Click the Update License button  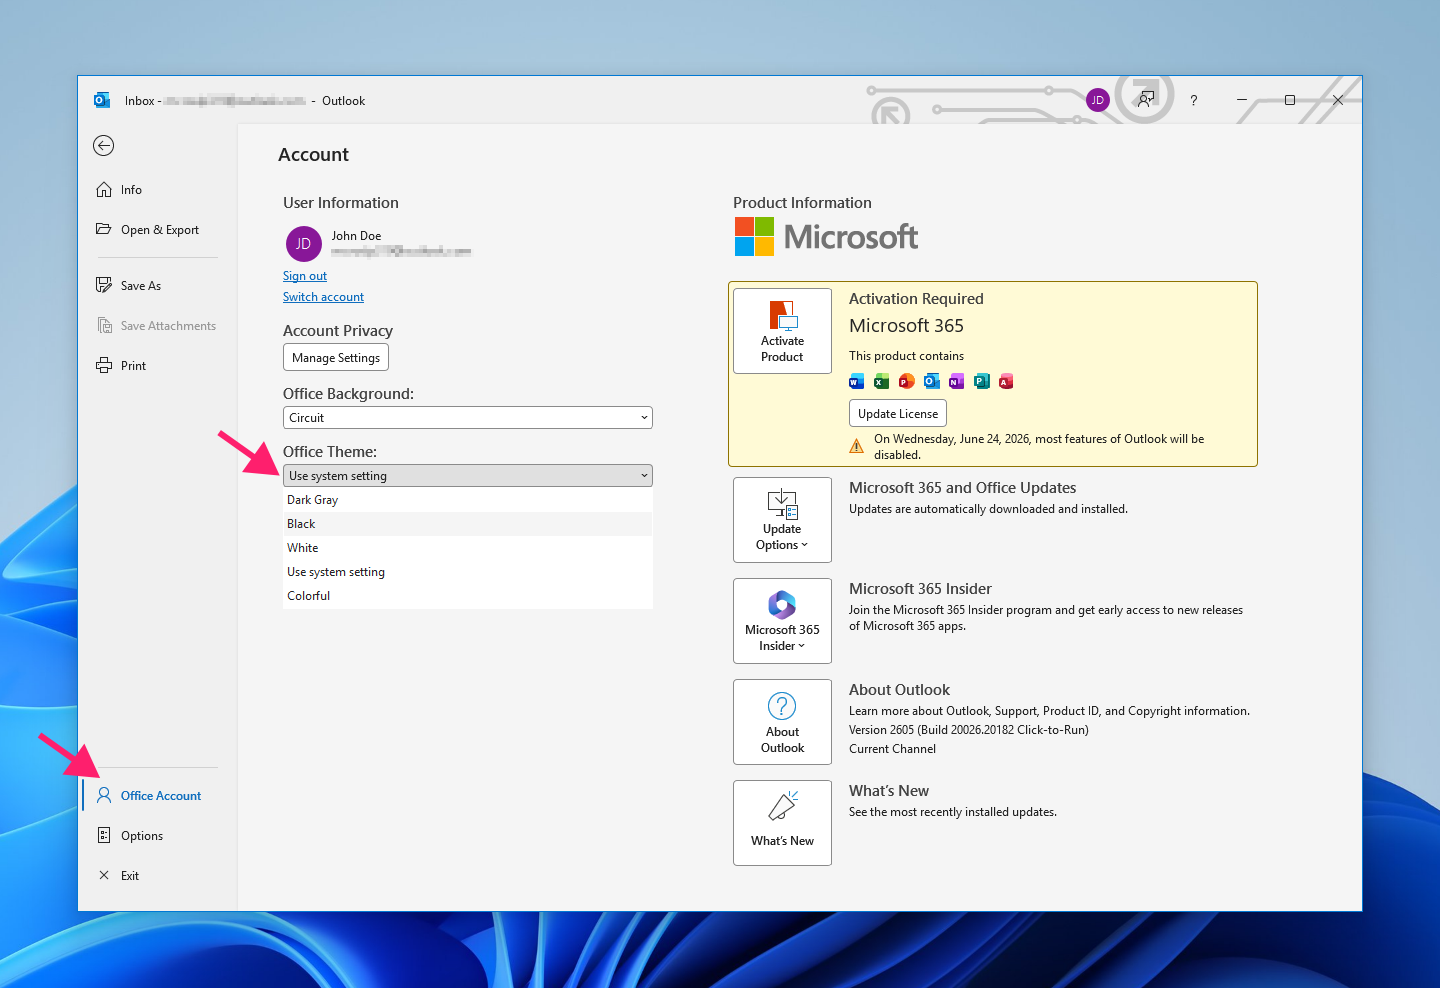[x=898, y=414]
